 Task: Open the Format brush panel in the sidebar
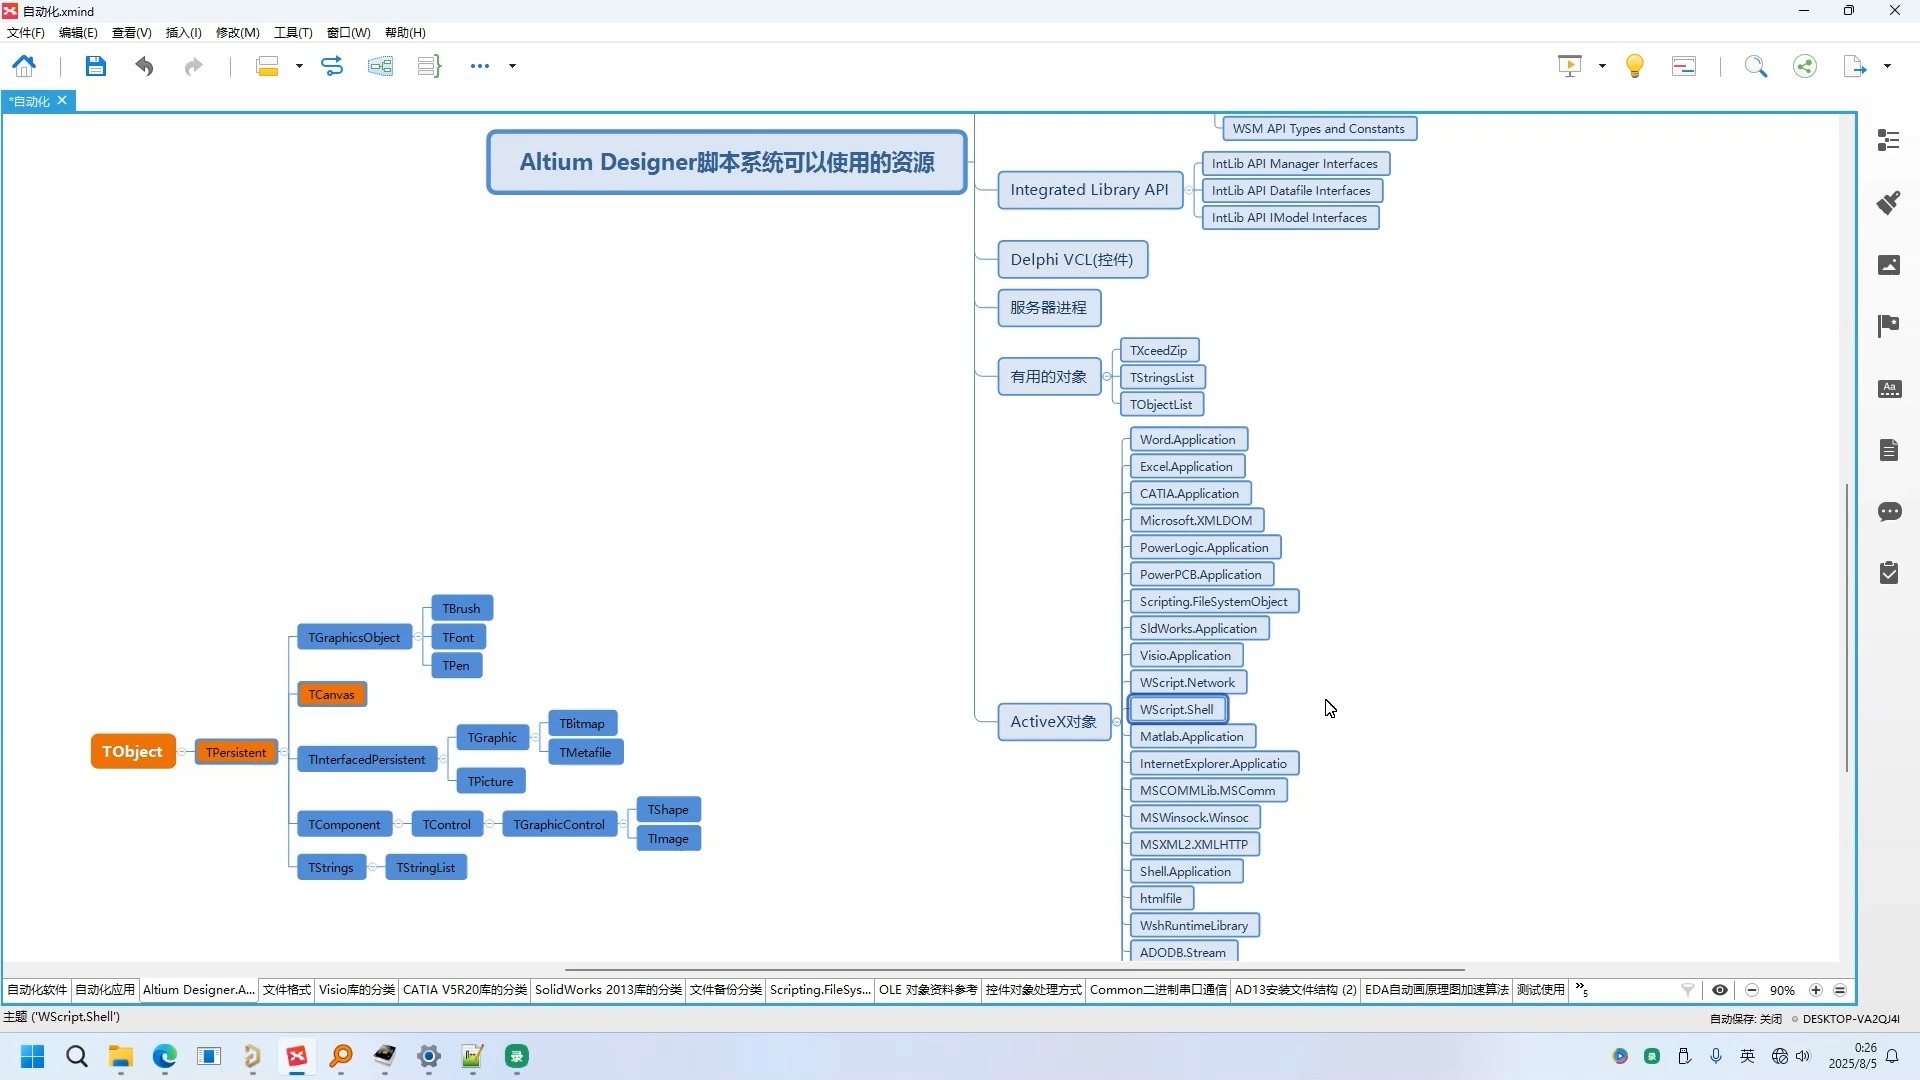(x=1889, y=203)
